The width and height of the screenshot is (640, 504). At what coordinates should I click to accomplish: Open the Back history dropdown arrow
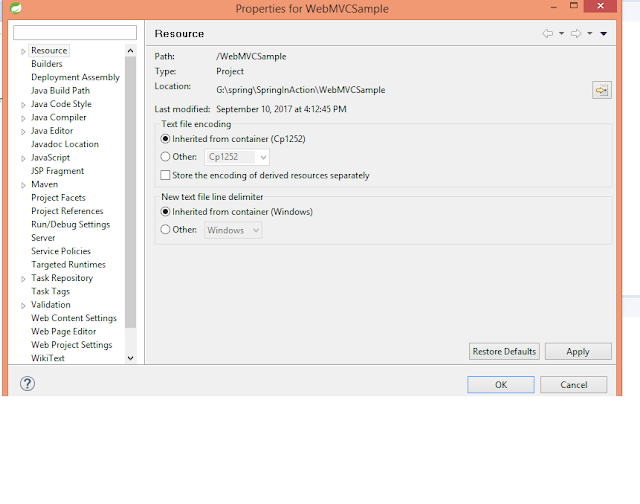562,33
